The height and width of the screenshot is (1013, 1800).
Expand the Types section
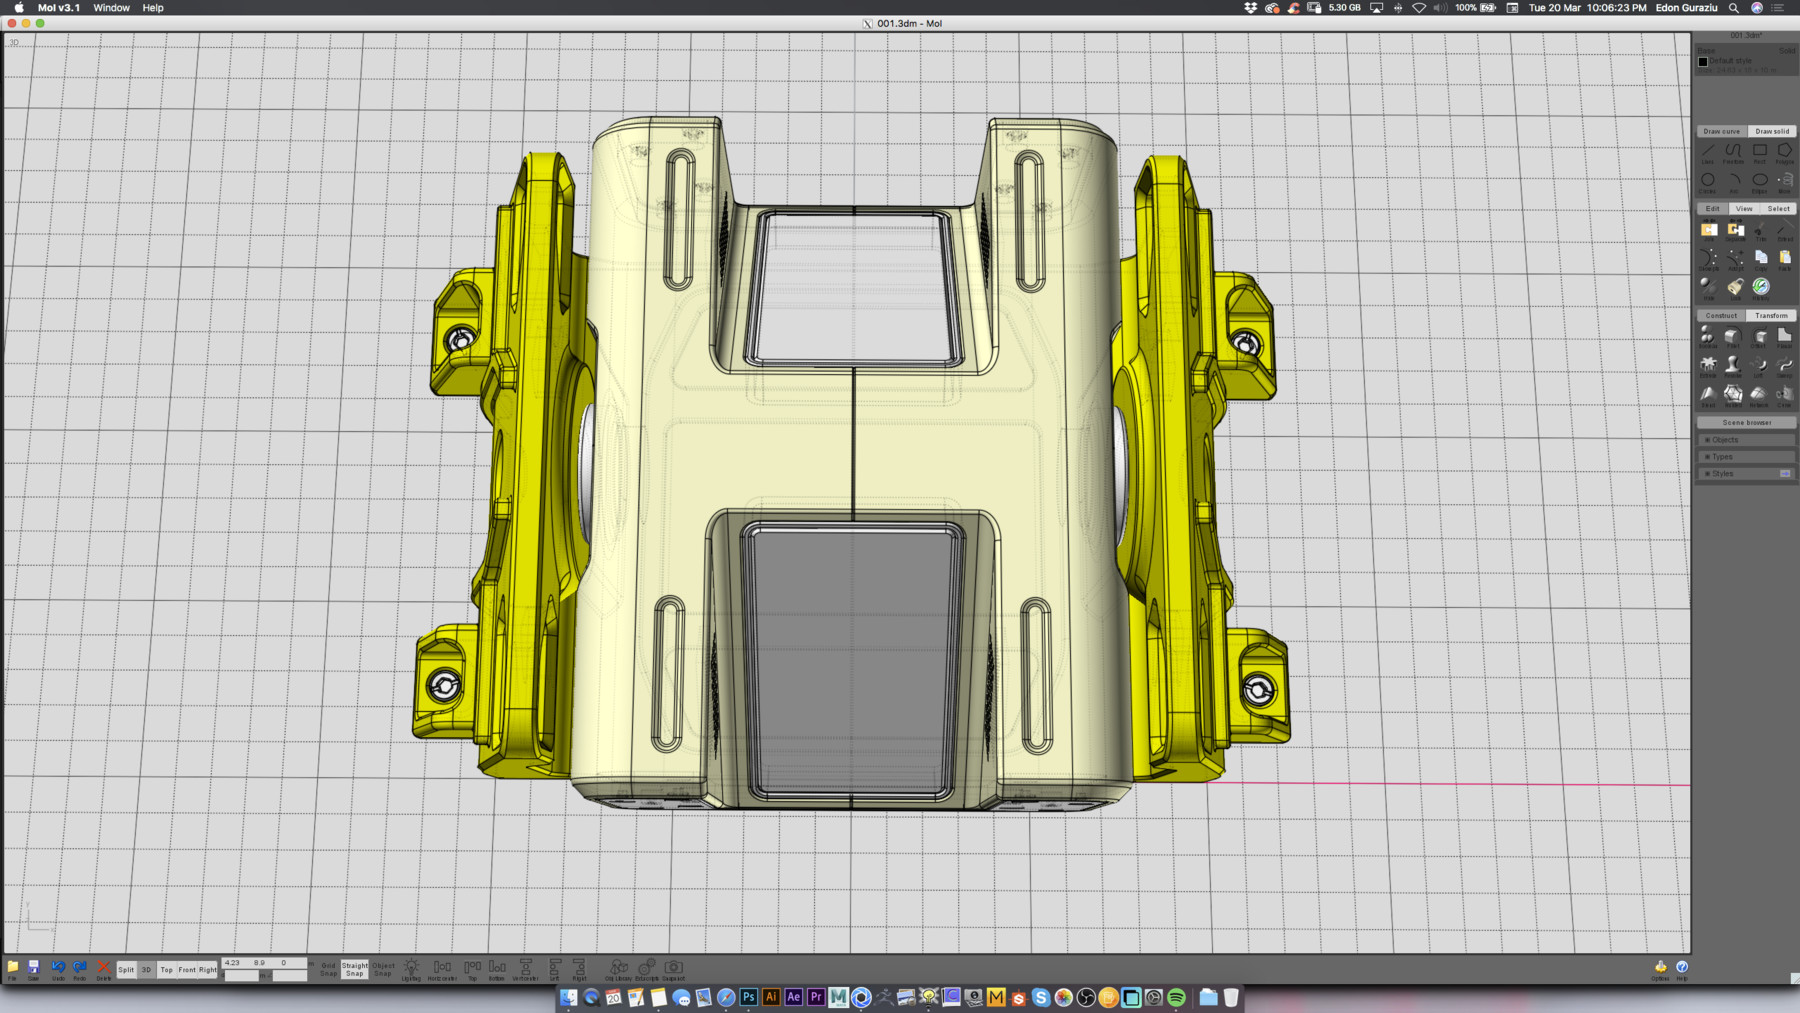(x=1719, y=455)
